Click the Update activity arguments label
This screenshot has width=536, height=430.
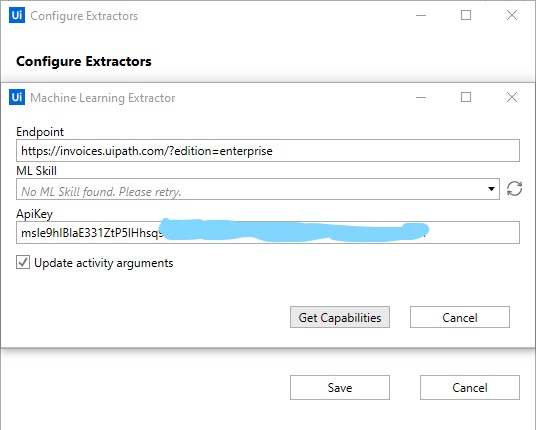(104, 263)
